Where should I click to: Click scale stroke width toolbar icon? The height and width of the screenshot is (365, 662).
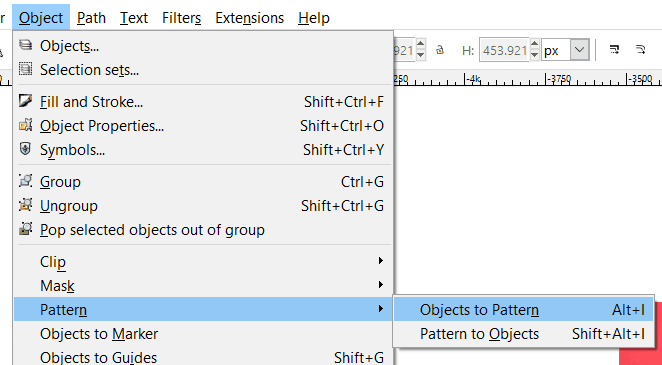pos(614,50)
